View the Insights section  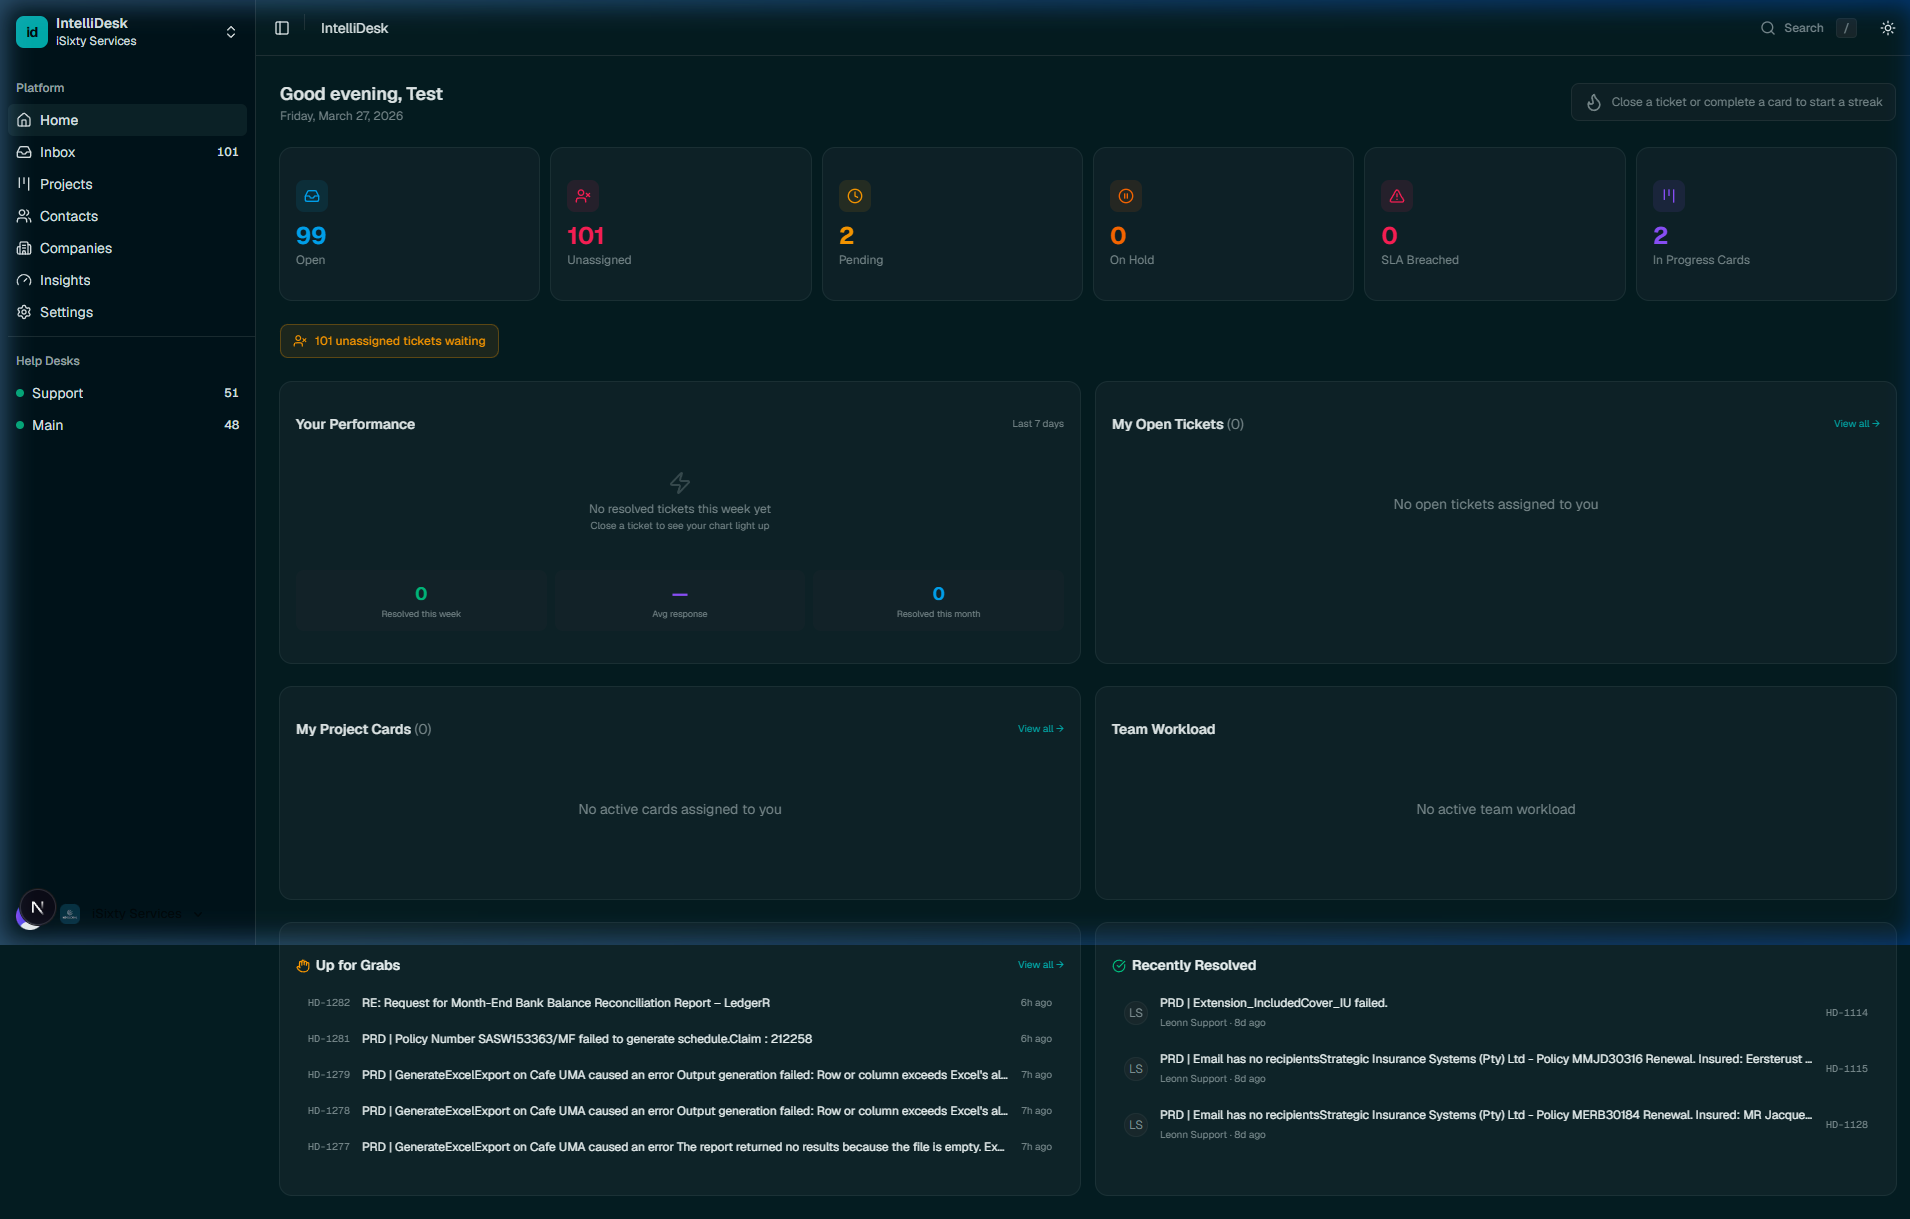64,280
